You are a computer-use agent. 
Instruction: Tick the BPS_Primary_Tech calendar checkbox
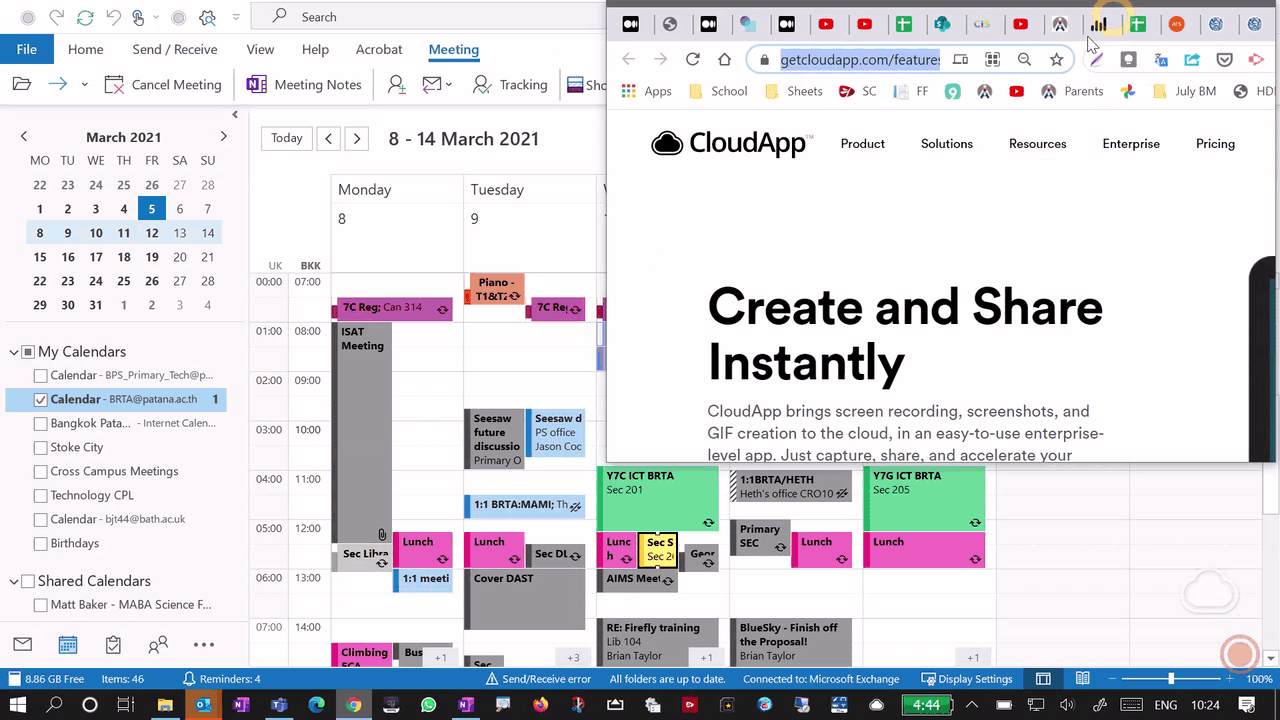[x=40, y=376]
